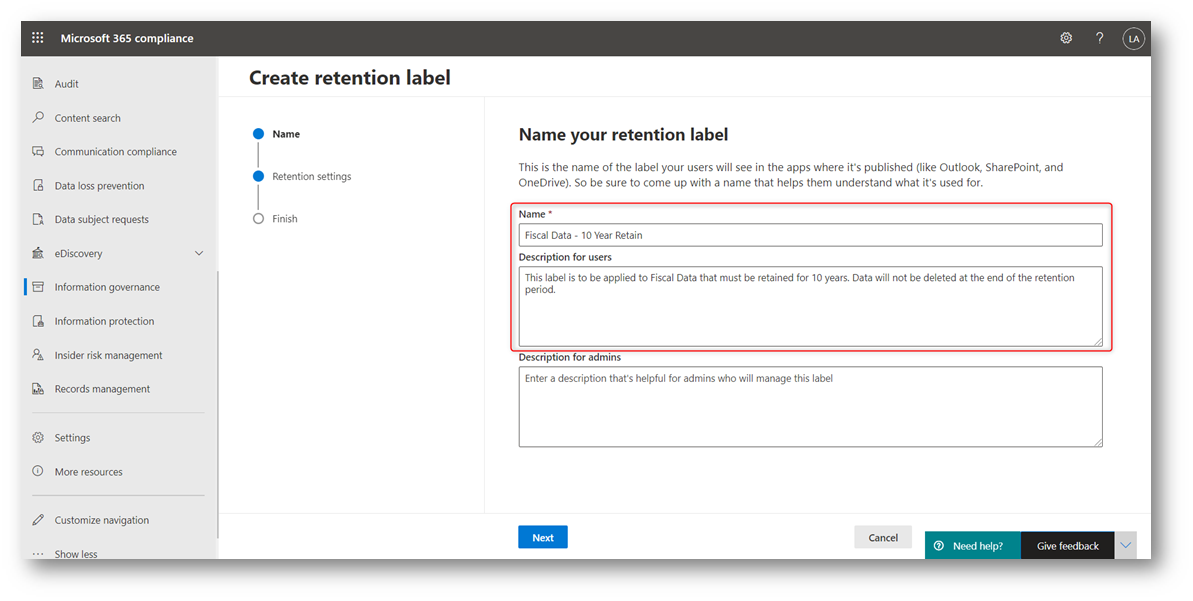Click the Create retention label heading

[350, 78]
